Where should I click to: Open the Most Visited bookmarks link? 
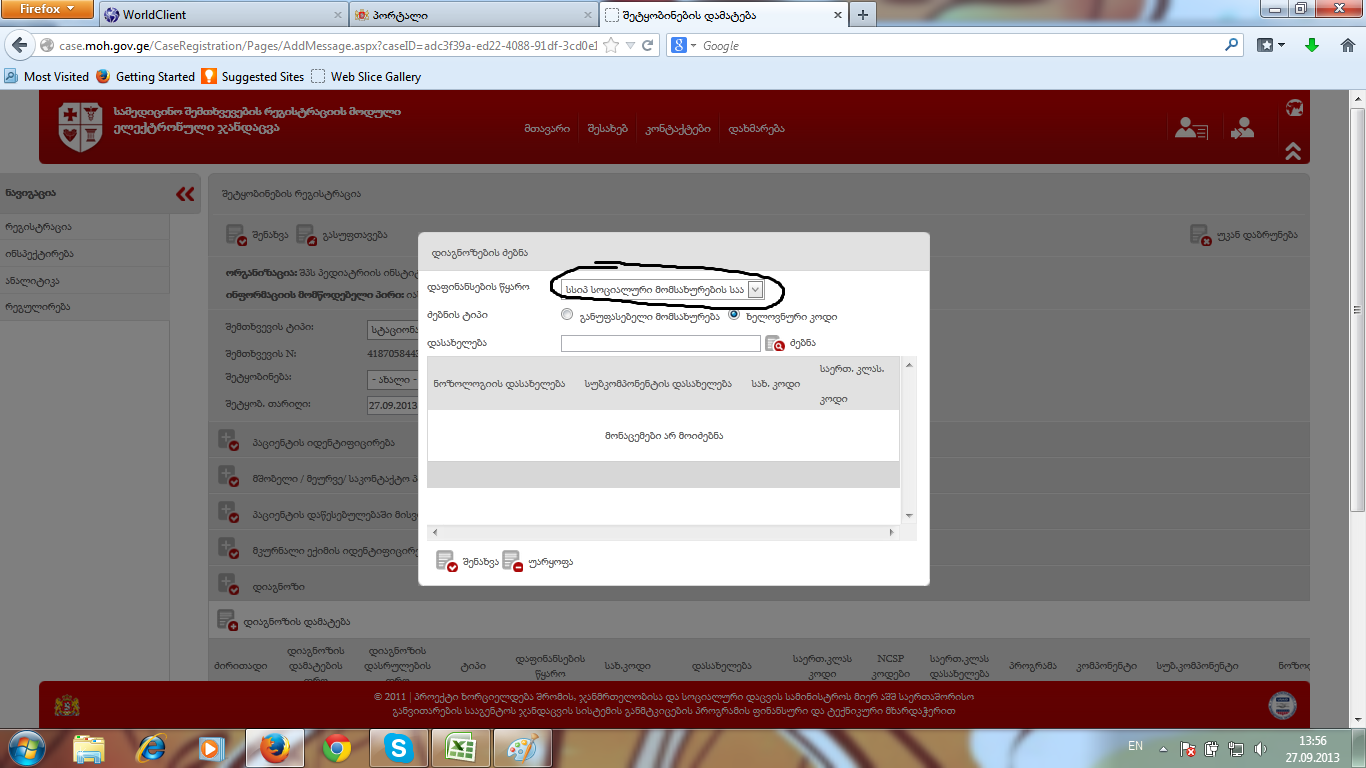pos(55,76)
